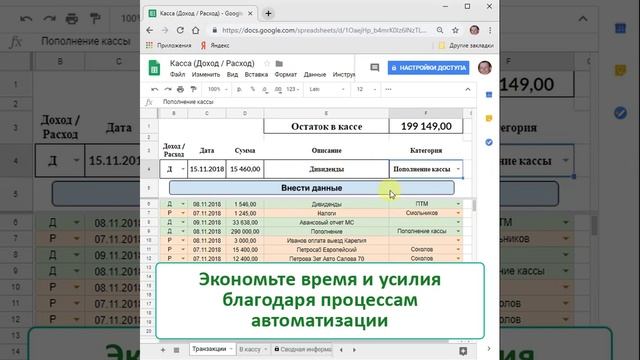Click the Google account avatar in Sheets

484,67
